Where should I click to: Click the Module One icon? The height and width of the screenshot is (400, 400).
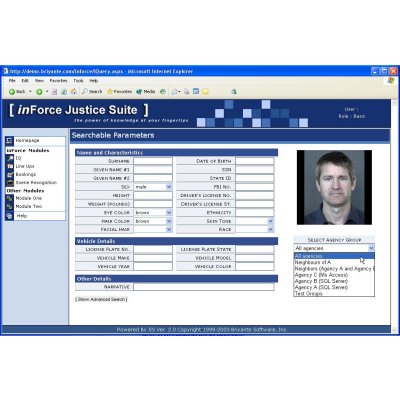pyautogui.click(x=10, y=198)
